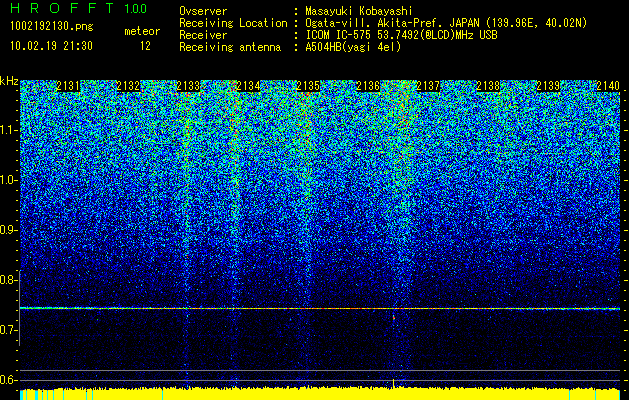Select the ICOM IC-575 receiver description
This screenshot has width=629, height=400.
point(401,35)
